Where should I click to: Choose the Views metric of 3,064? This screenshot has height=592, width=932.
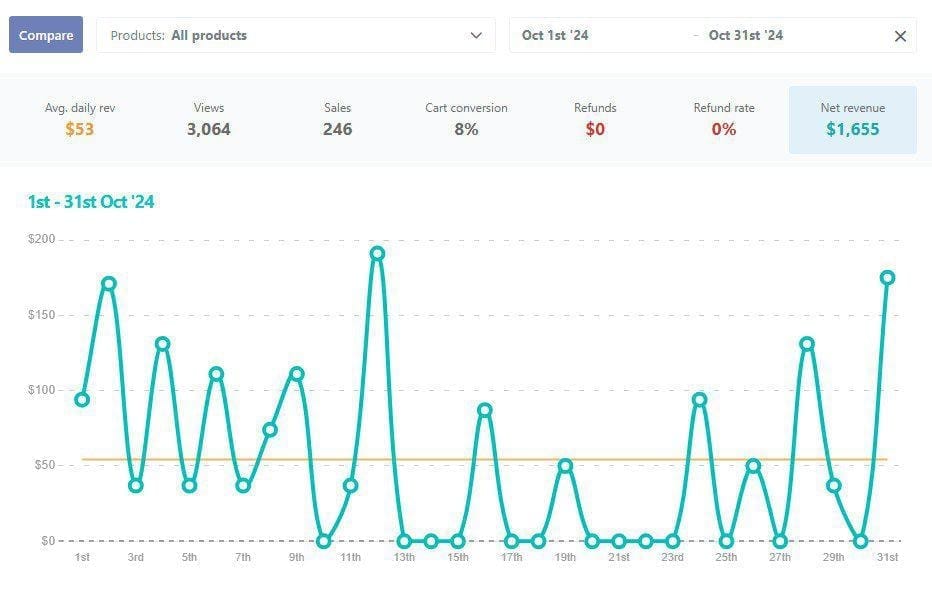[x=209, y=120]
